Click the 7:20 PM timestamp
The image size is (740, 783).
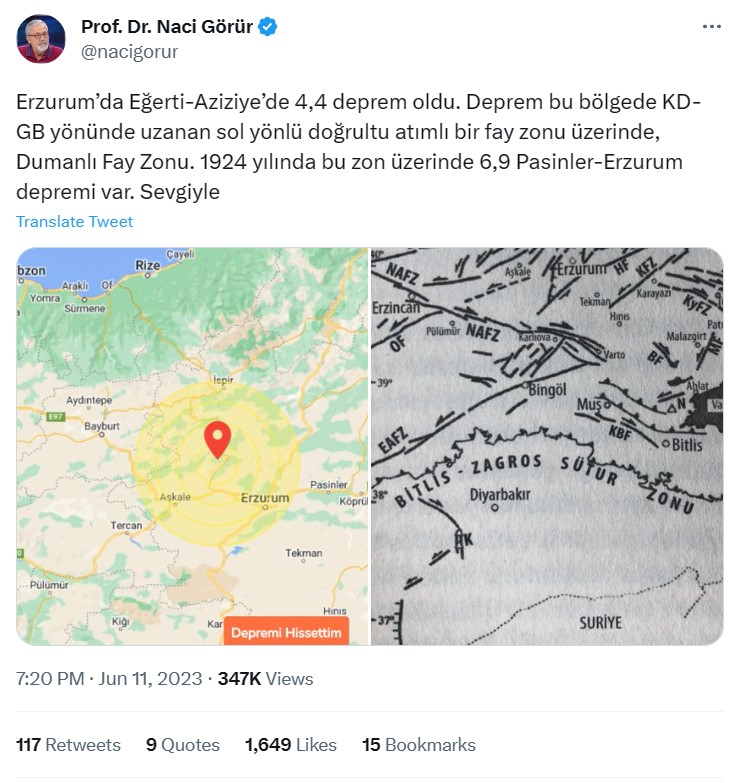point(50,679)
